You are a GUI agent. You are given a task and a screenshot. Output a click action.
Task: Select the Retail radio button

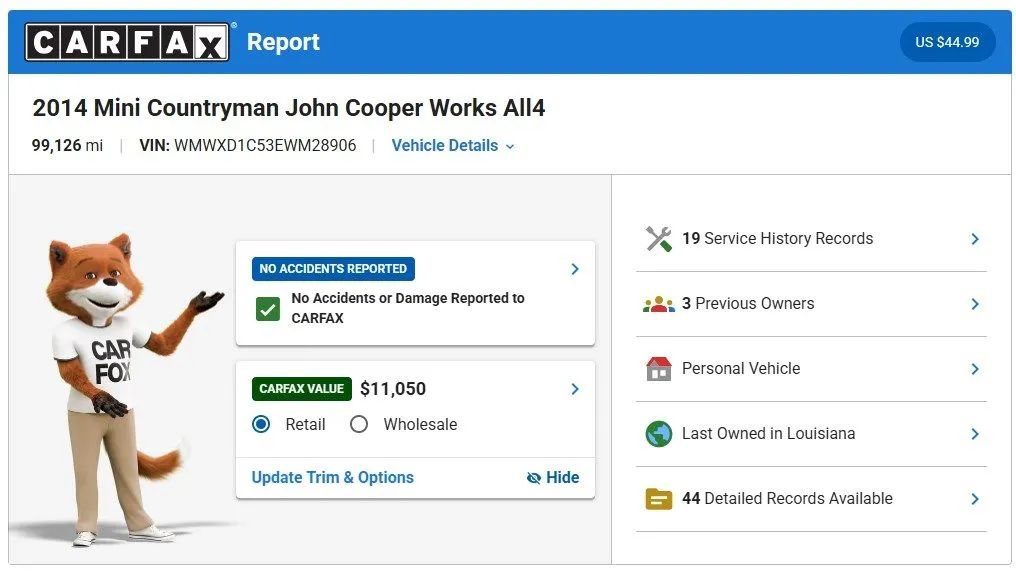click(x=261, y=424)
